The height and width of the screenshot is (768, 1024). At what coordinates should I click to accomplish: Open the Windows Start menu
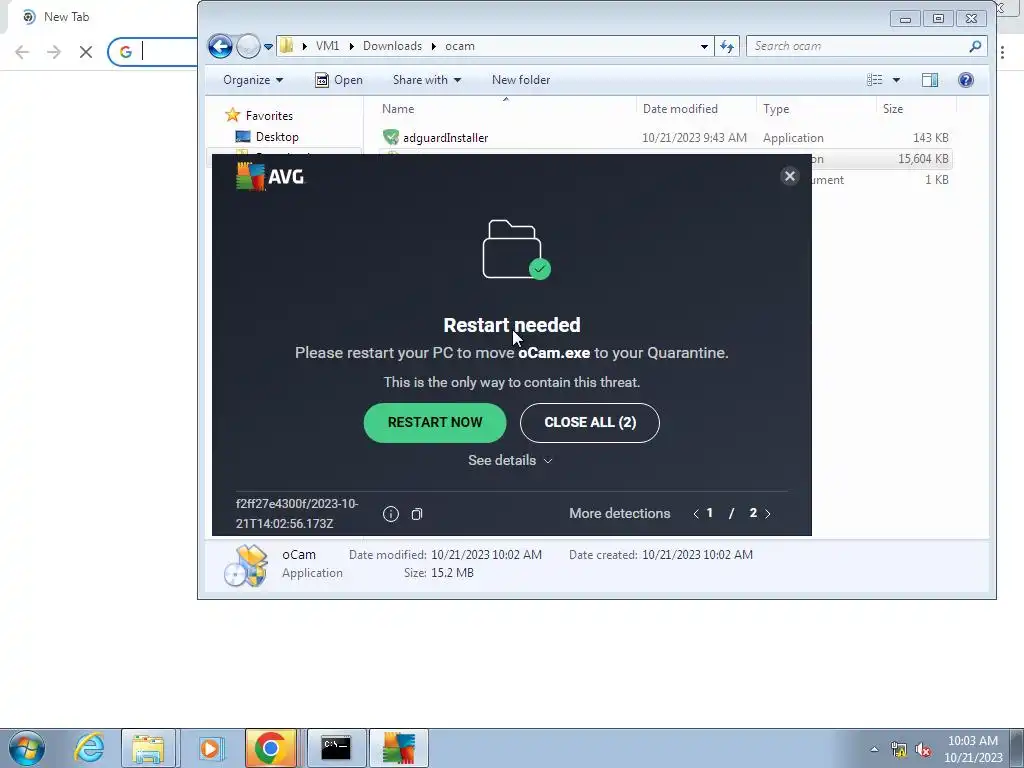coord(27,748)
